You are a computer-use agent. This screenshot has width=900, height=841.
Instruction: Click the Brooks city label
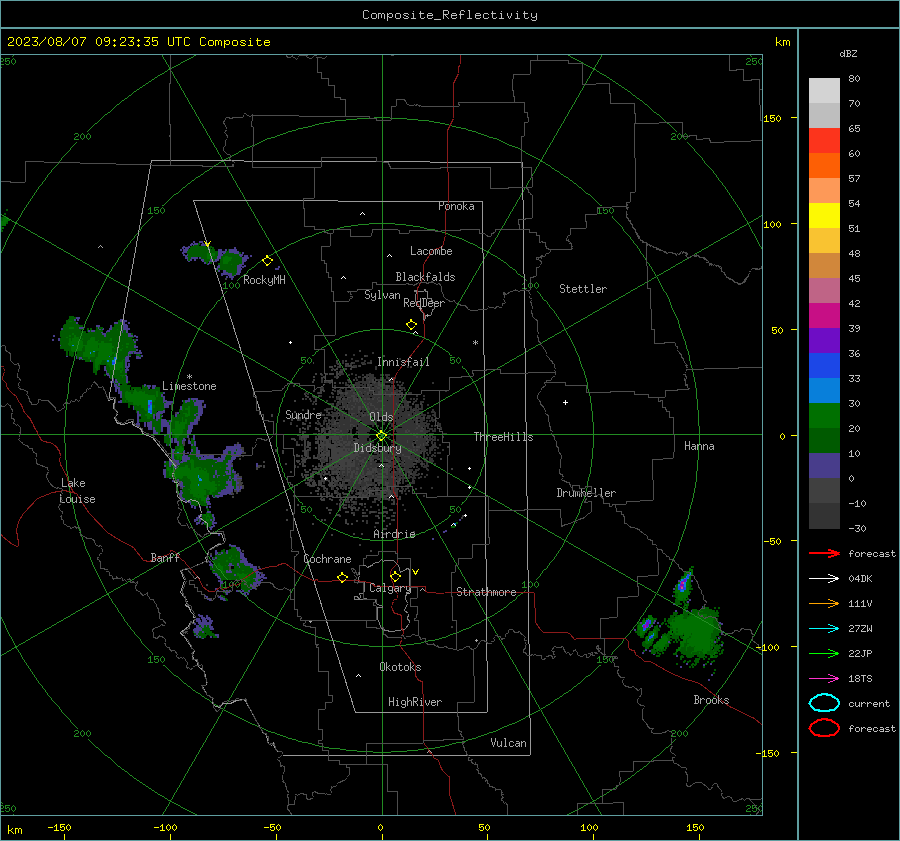click(x=711, y=700)
